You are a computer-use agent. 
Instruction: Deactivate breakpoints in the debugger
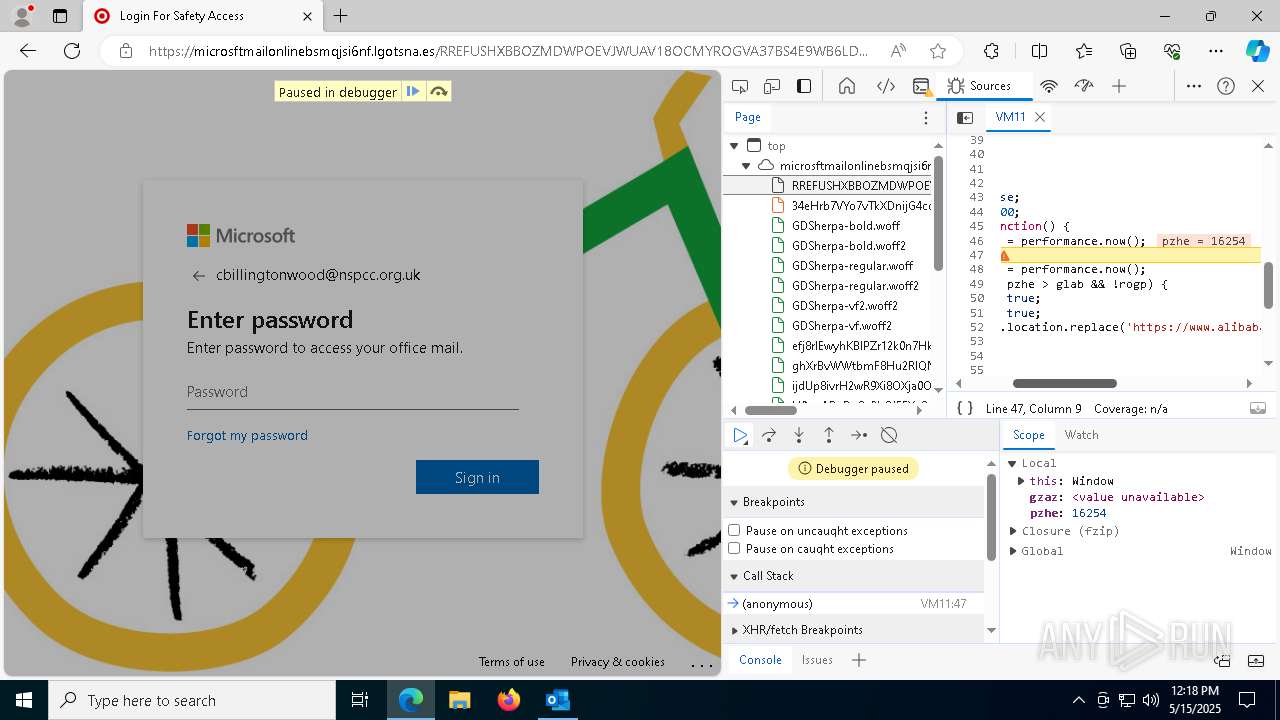[x=889, y=435]
